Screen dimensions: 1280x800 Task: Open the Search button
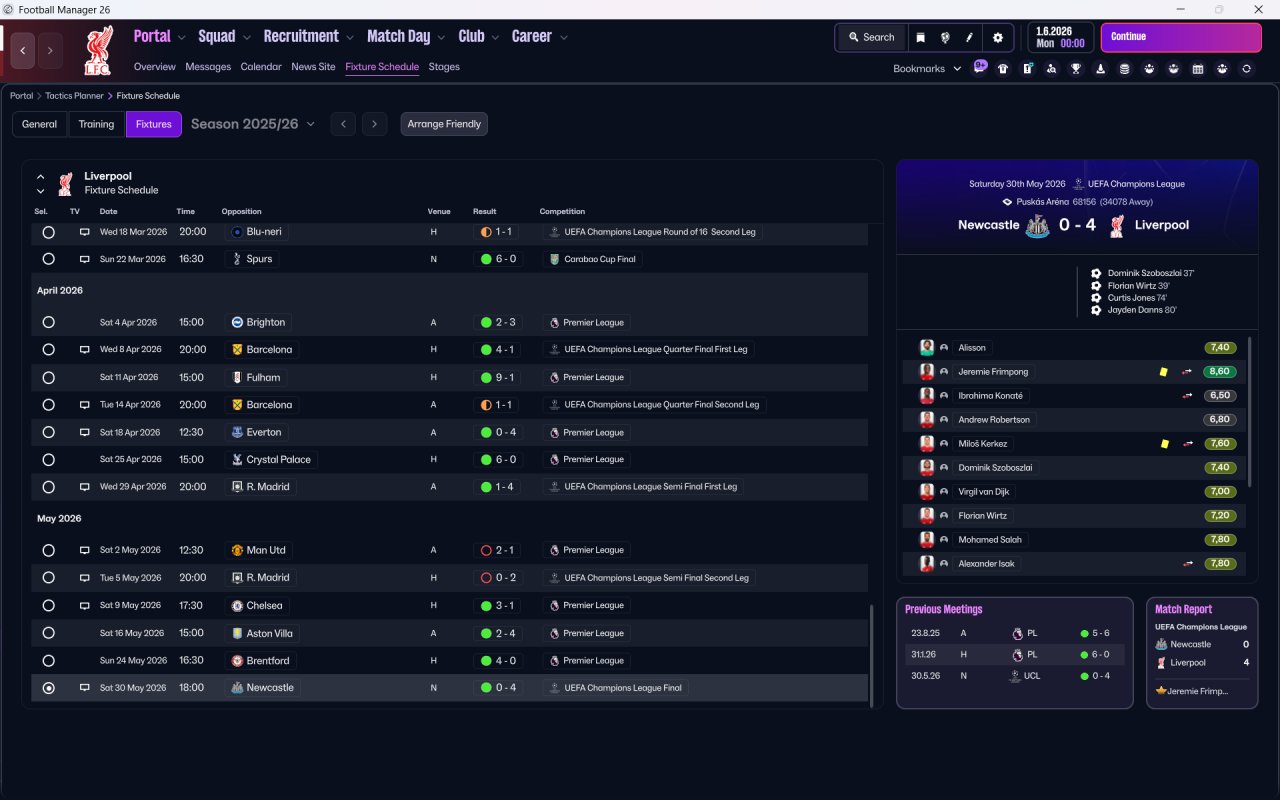tap(871, 38)
